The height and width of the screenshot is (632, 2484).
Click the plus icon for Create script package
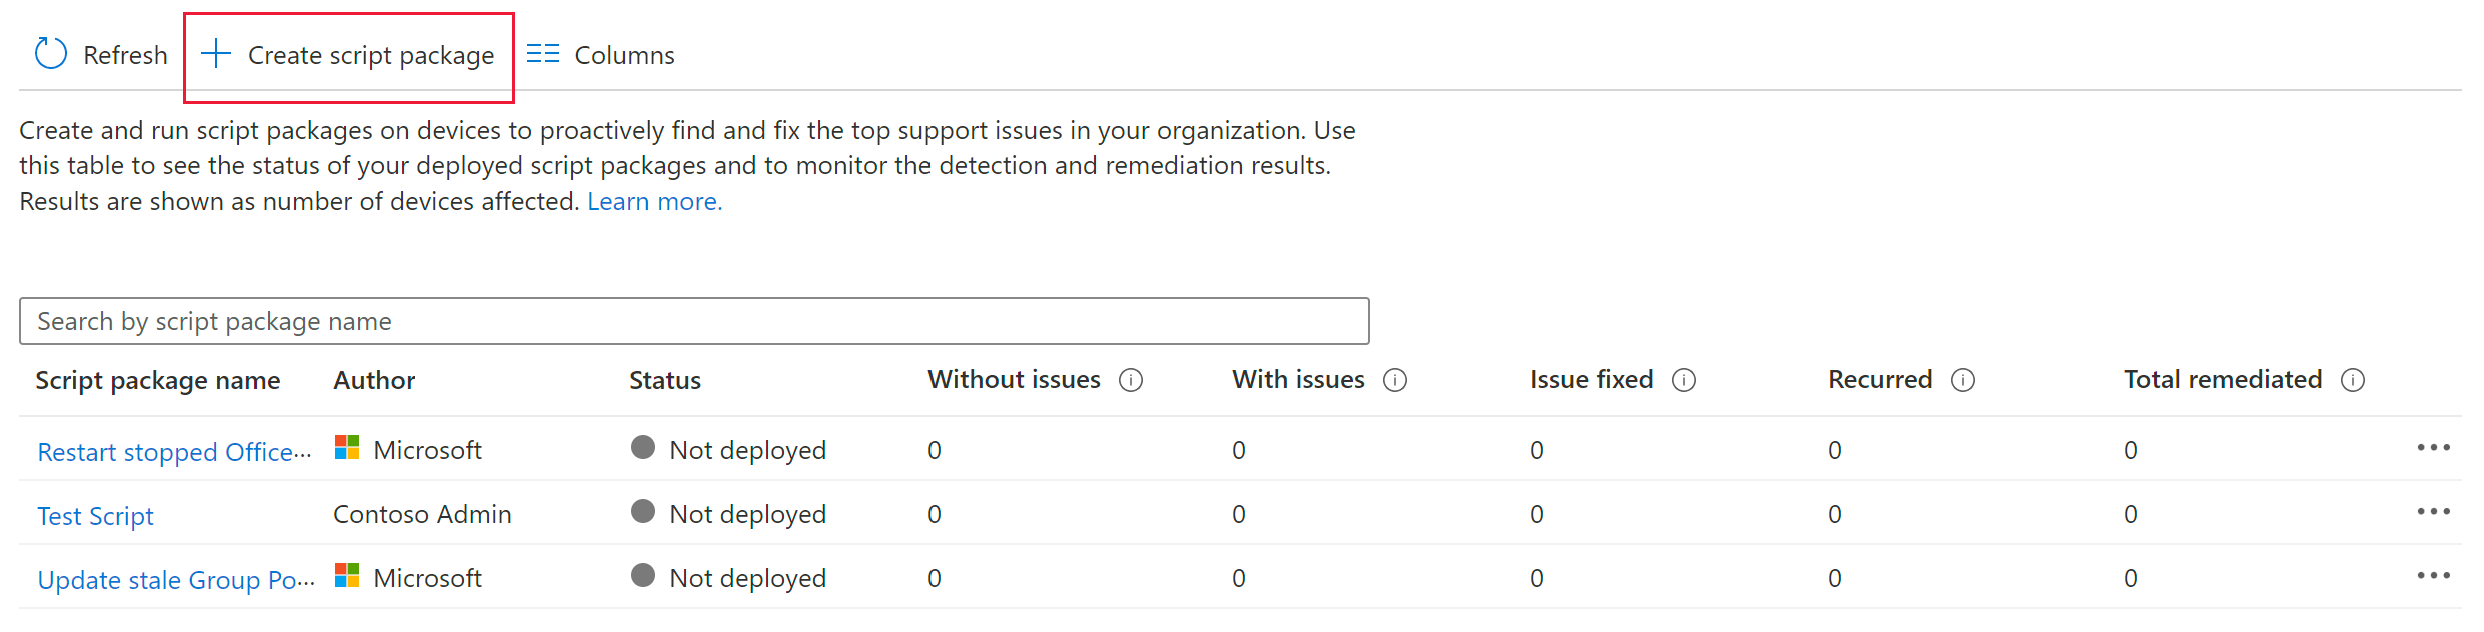(216, 54)
